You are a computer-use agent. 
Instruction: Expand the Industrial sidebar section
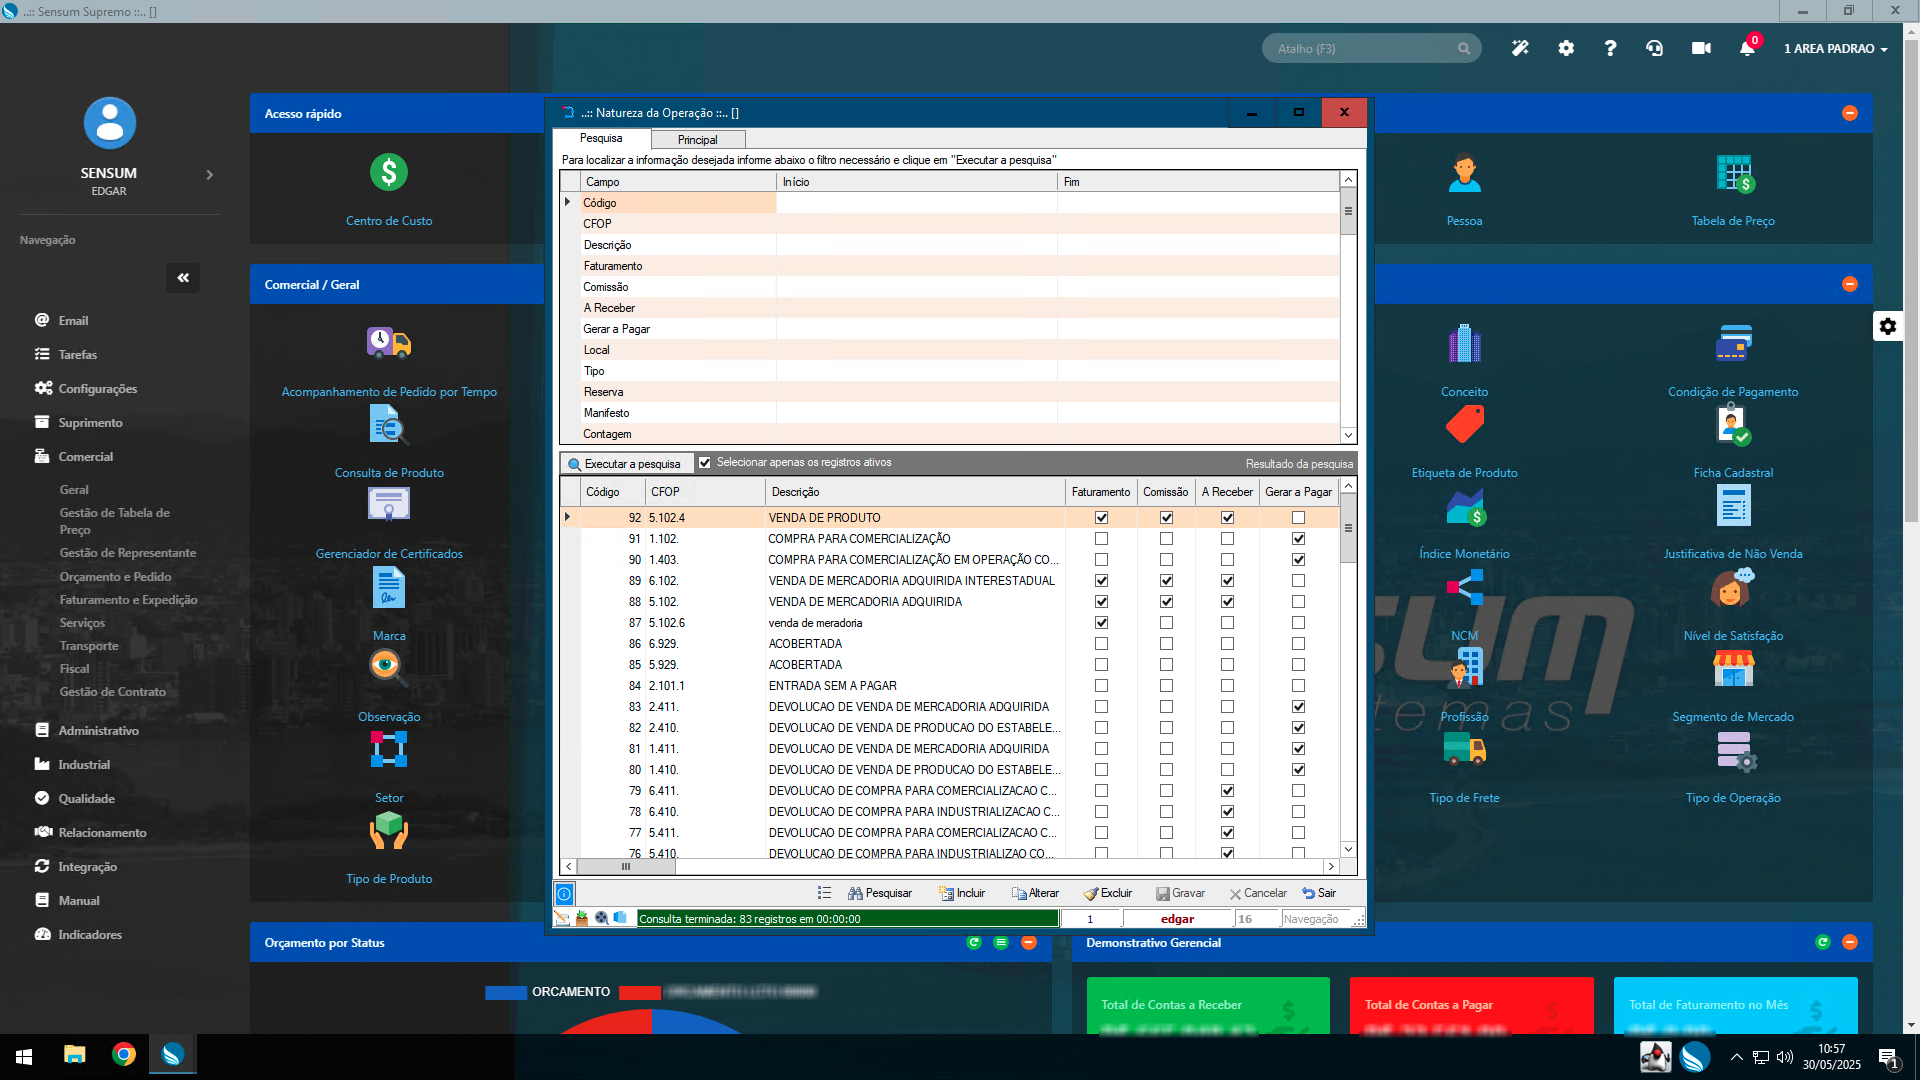coord(84,765)
